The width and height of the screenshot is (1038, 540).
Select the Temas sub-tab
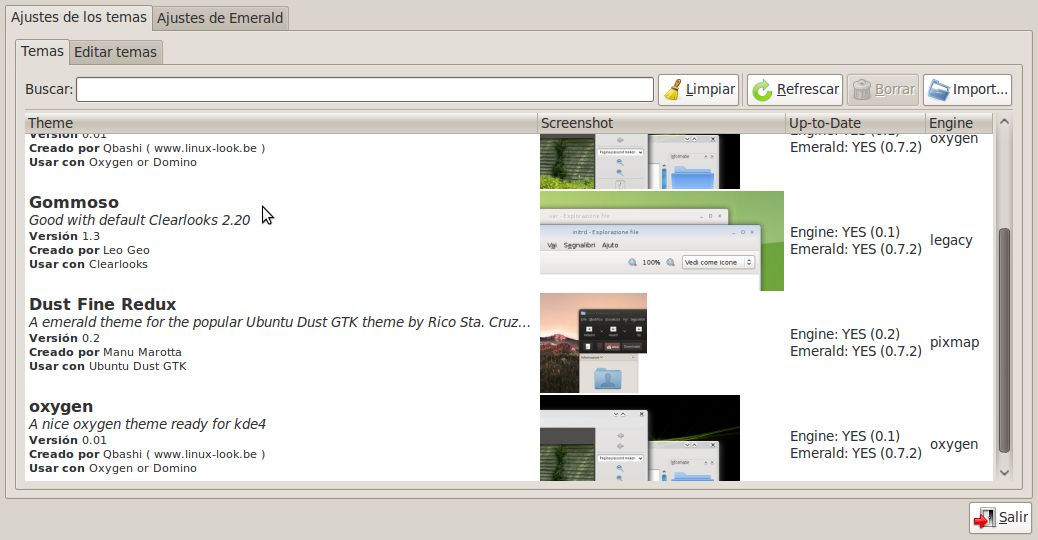[42, 51]
